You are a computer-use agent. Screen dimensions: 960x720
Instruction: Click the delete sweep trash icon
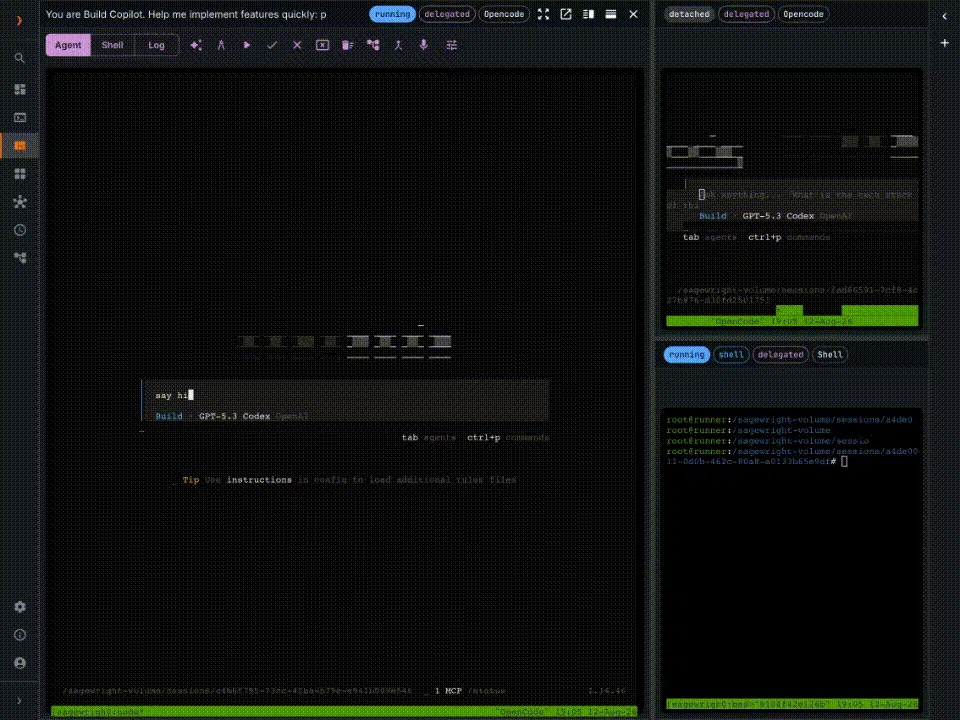[x=348, y=45]
